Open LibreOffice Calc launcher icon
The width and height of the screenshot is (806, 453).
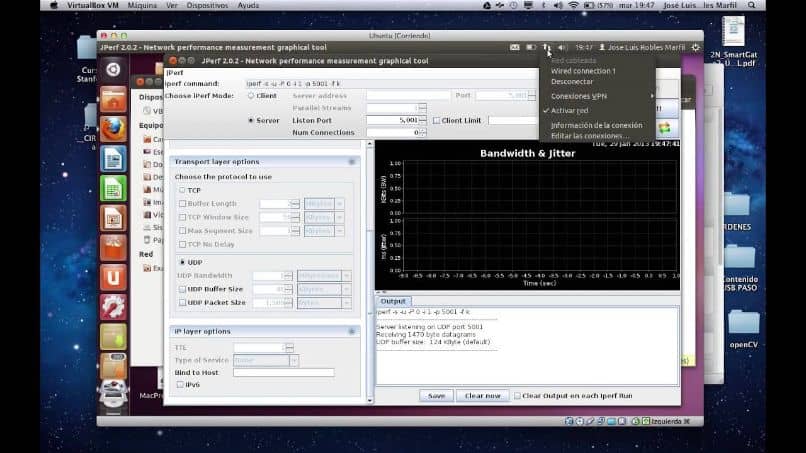click(113, 188)
